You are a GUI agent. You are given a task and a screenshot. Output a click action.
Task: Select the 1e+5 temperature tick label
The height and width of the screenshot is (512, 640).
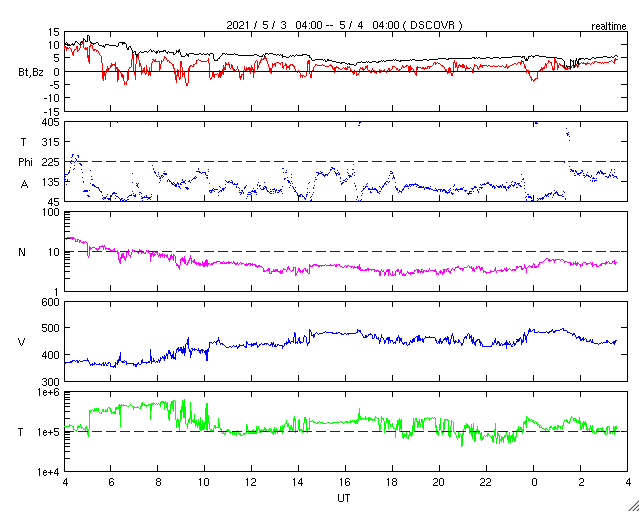point(48,432)
